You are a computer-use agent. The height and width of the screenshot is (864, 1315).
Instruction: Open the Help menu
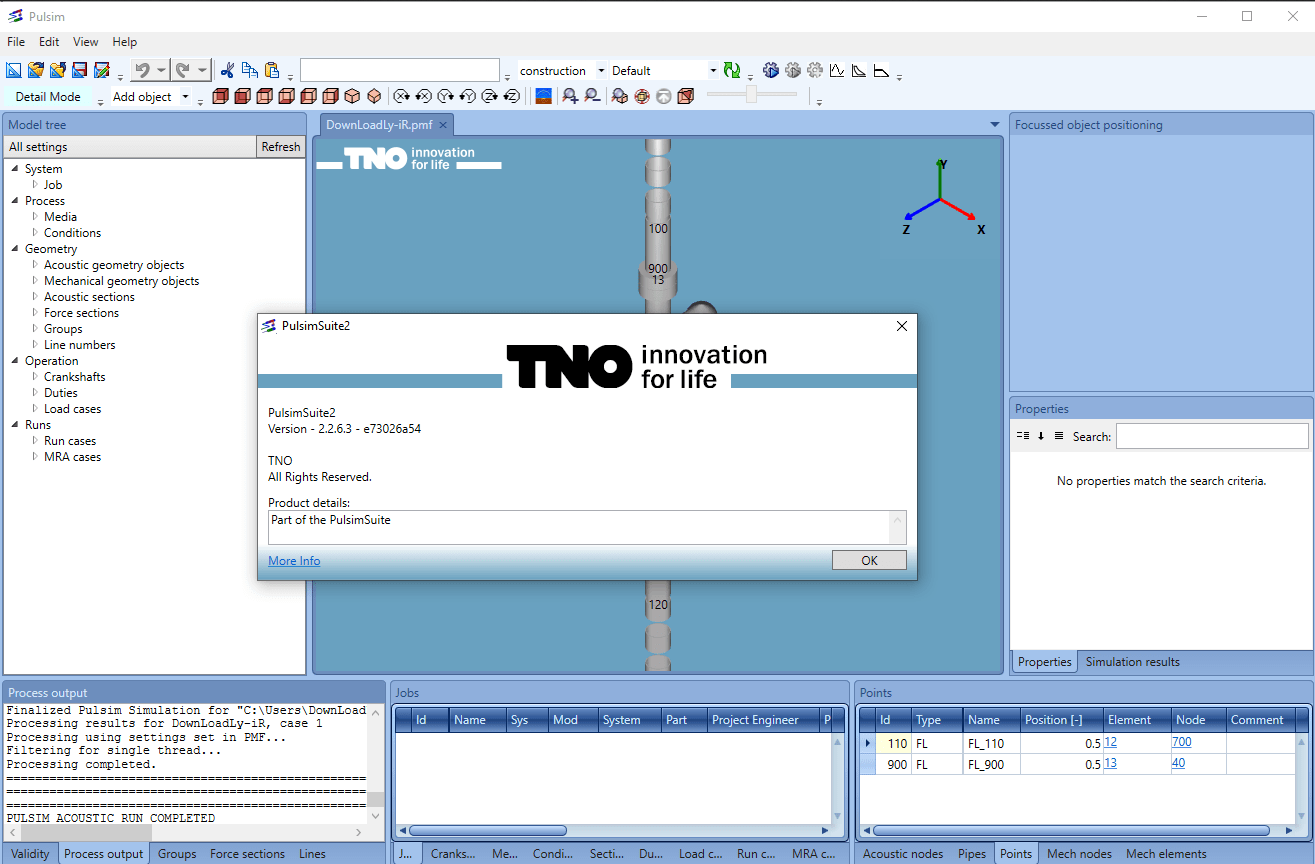pos(125,42)
